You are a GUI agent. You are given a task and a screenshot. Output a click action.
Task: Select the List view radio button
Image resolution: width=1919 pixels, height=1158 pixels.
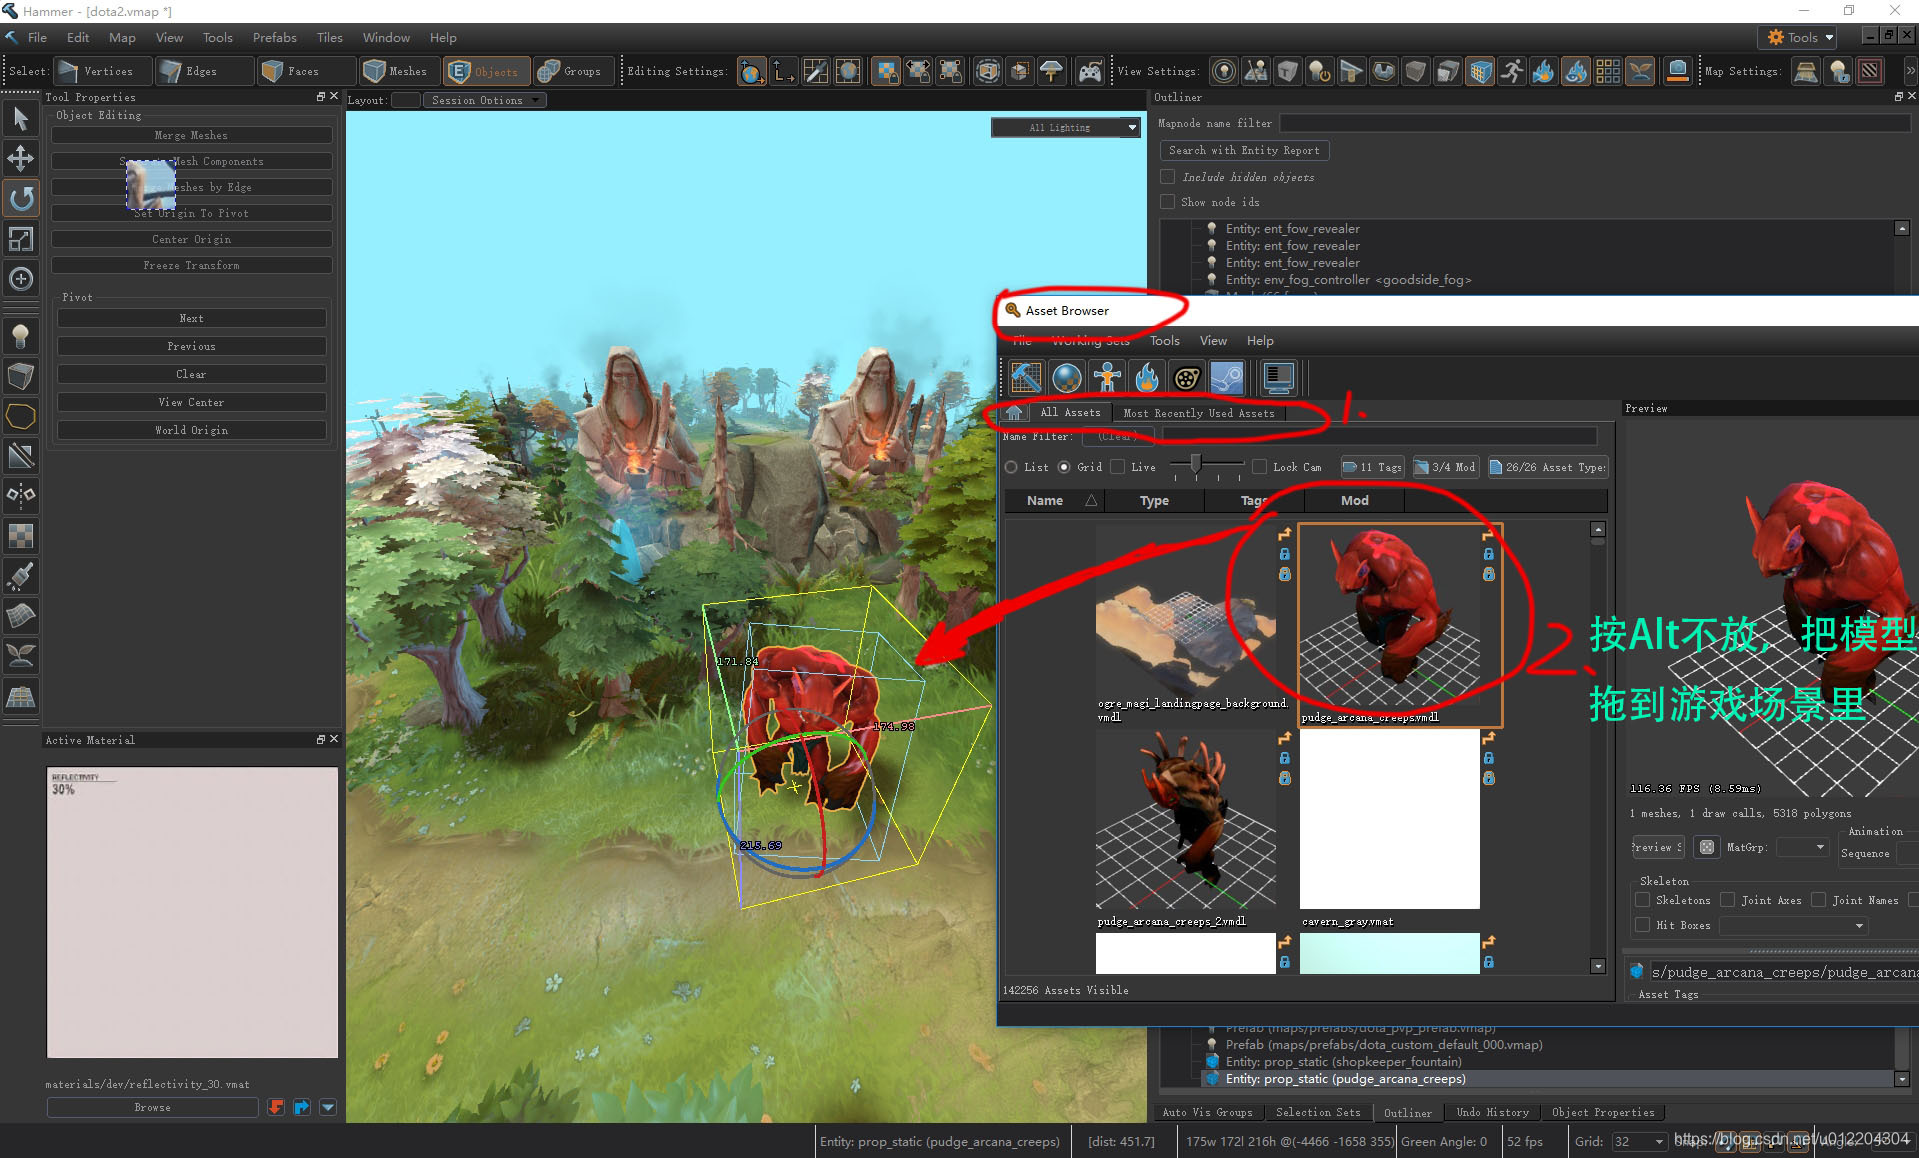[1012, 467]
